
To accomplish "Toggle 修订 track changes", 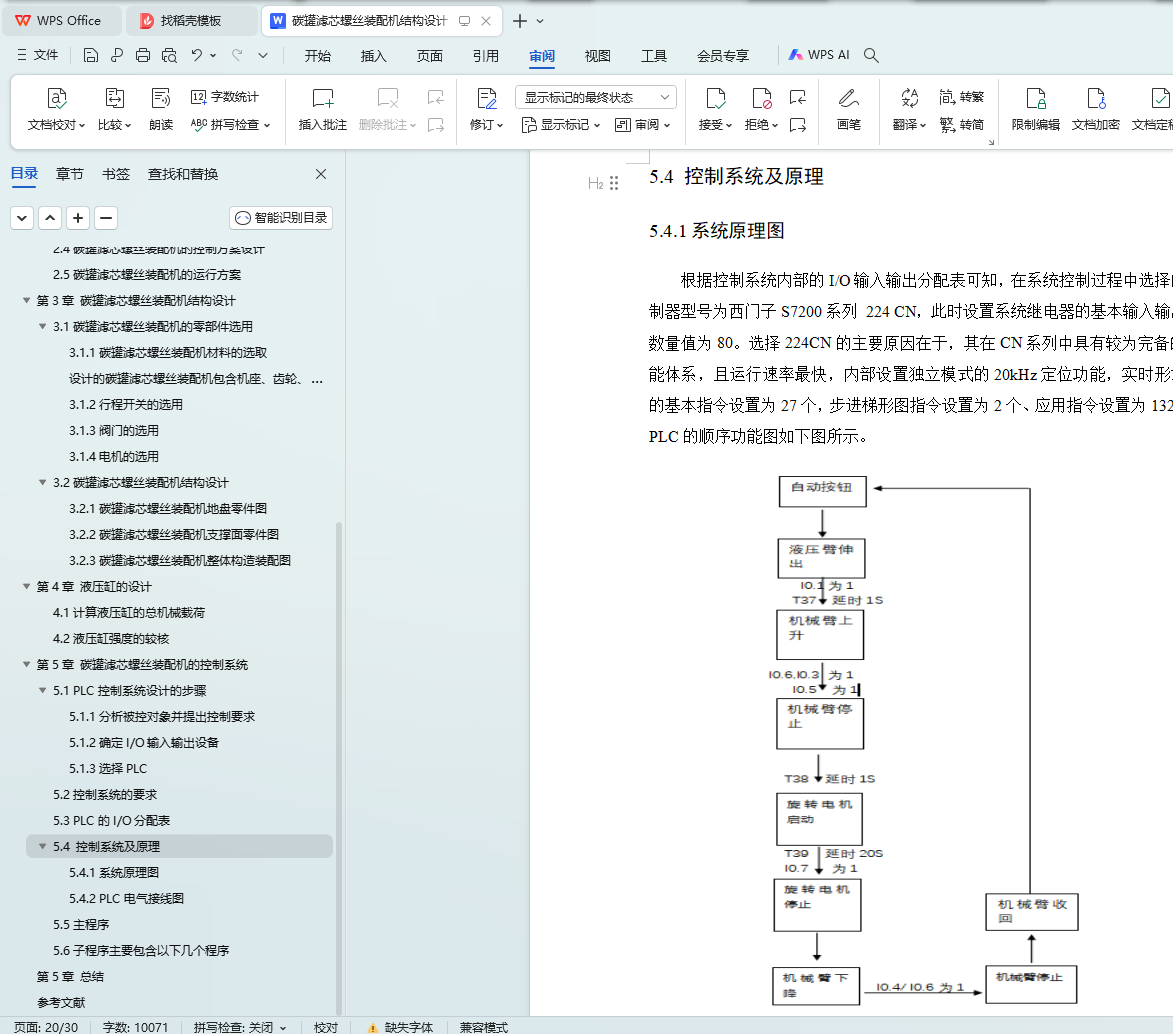I will click(x=486, y=109).
